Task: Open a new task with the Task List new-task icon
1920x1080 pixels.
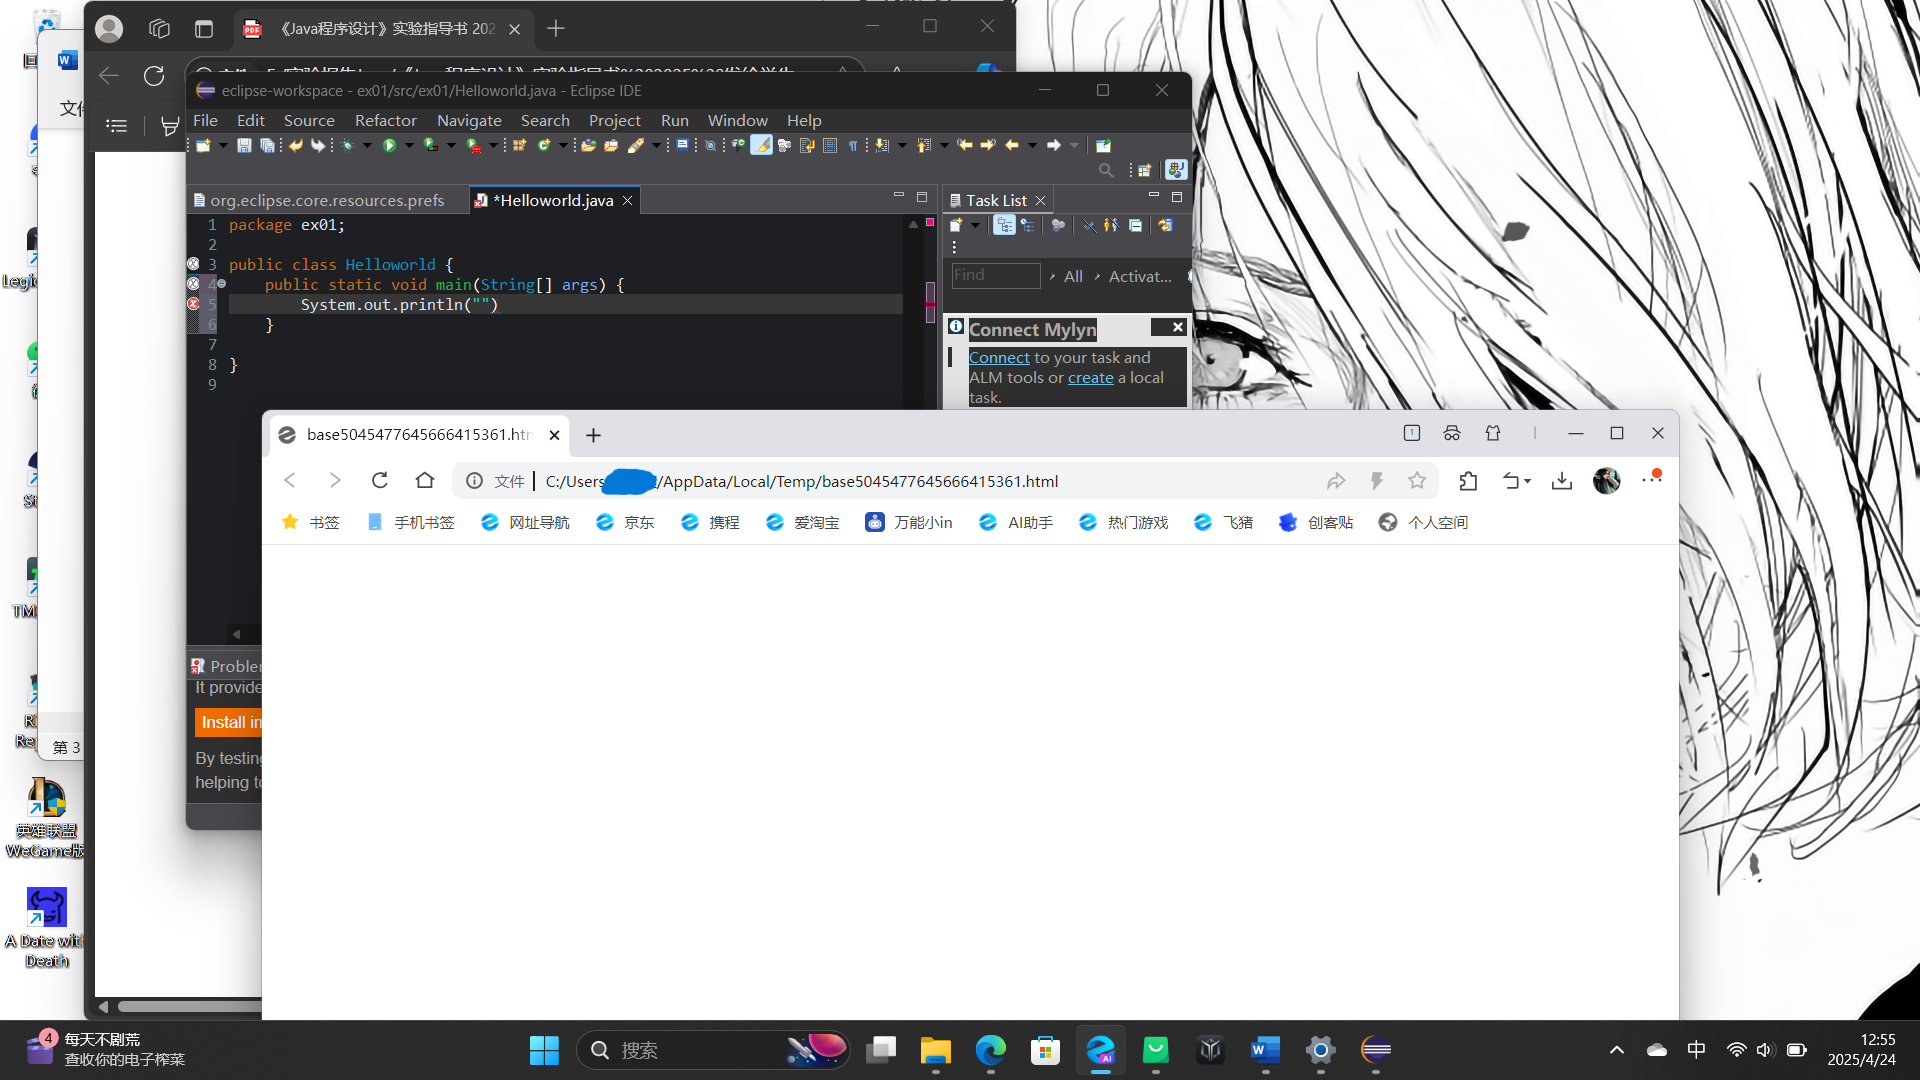Action: coord(955,225)
